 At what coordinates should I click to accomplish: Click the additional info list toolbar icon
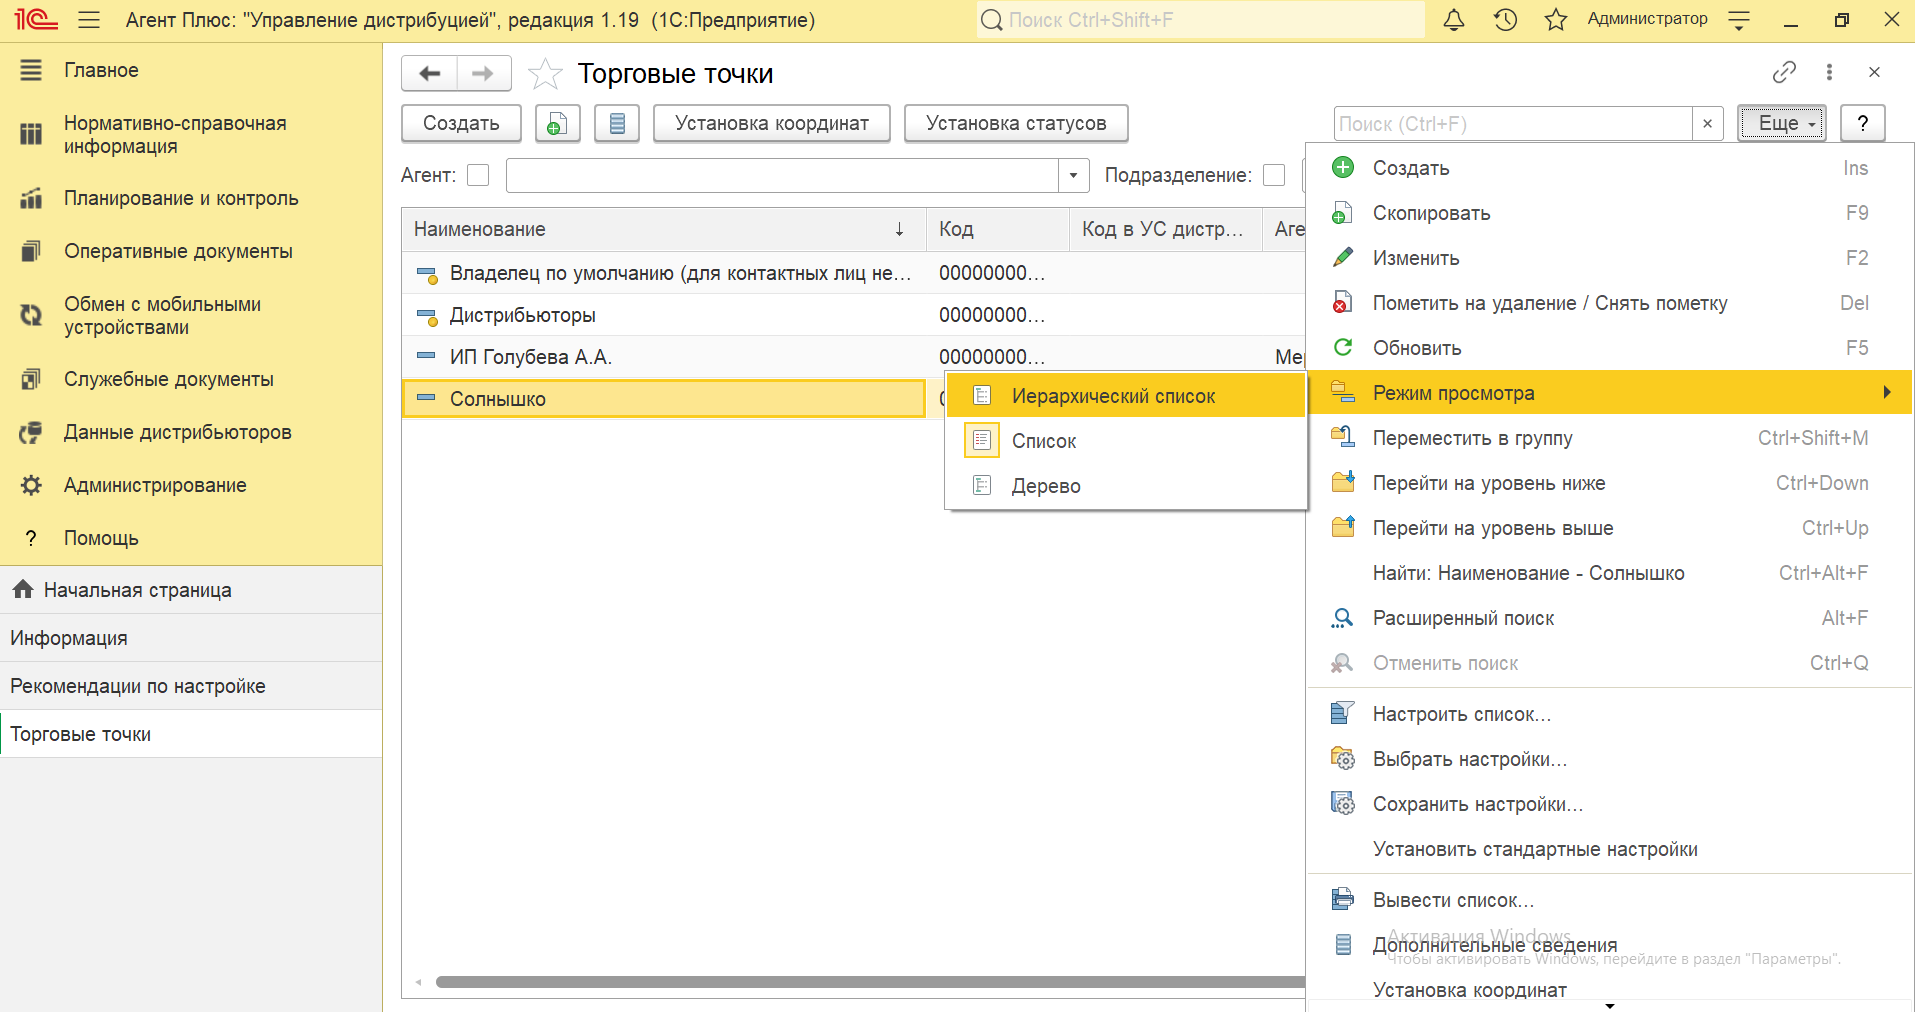point(617,123)
